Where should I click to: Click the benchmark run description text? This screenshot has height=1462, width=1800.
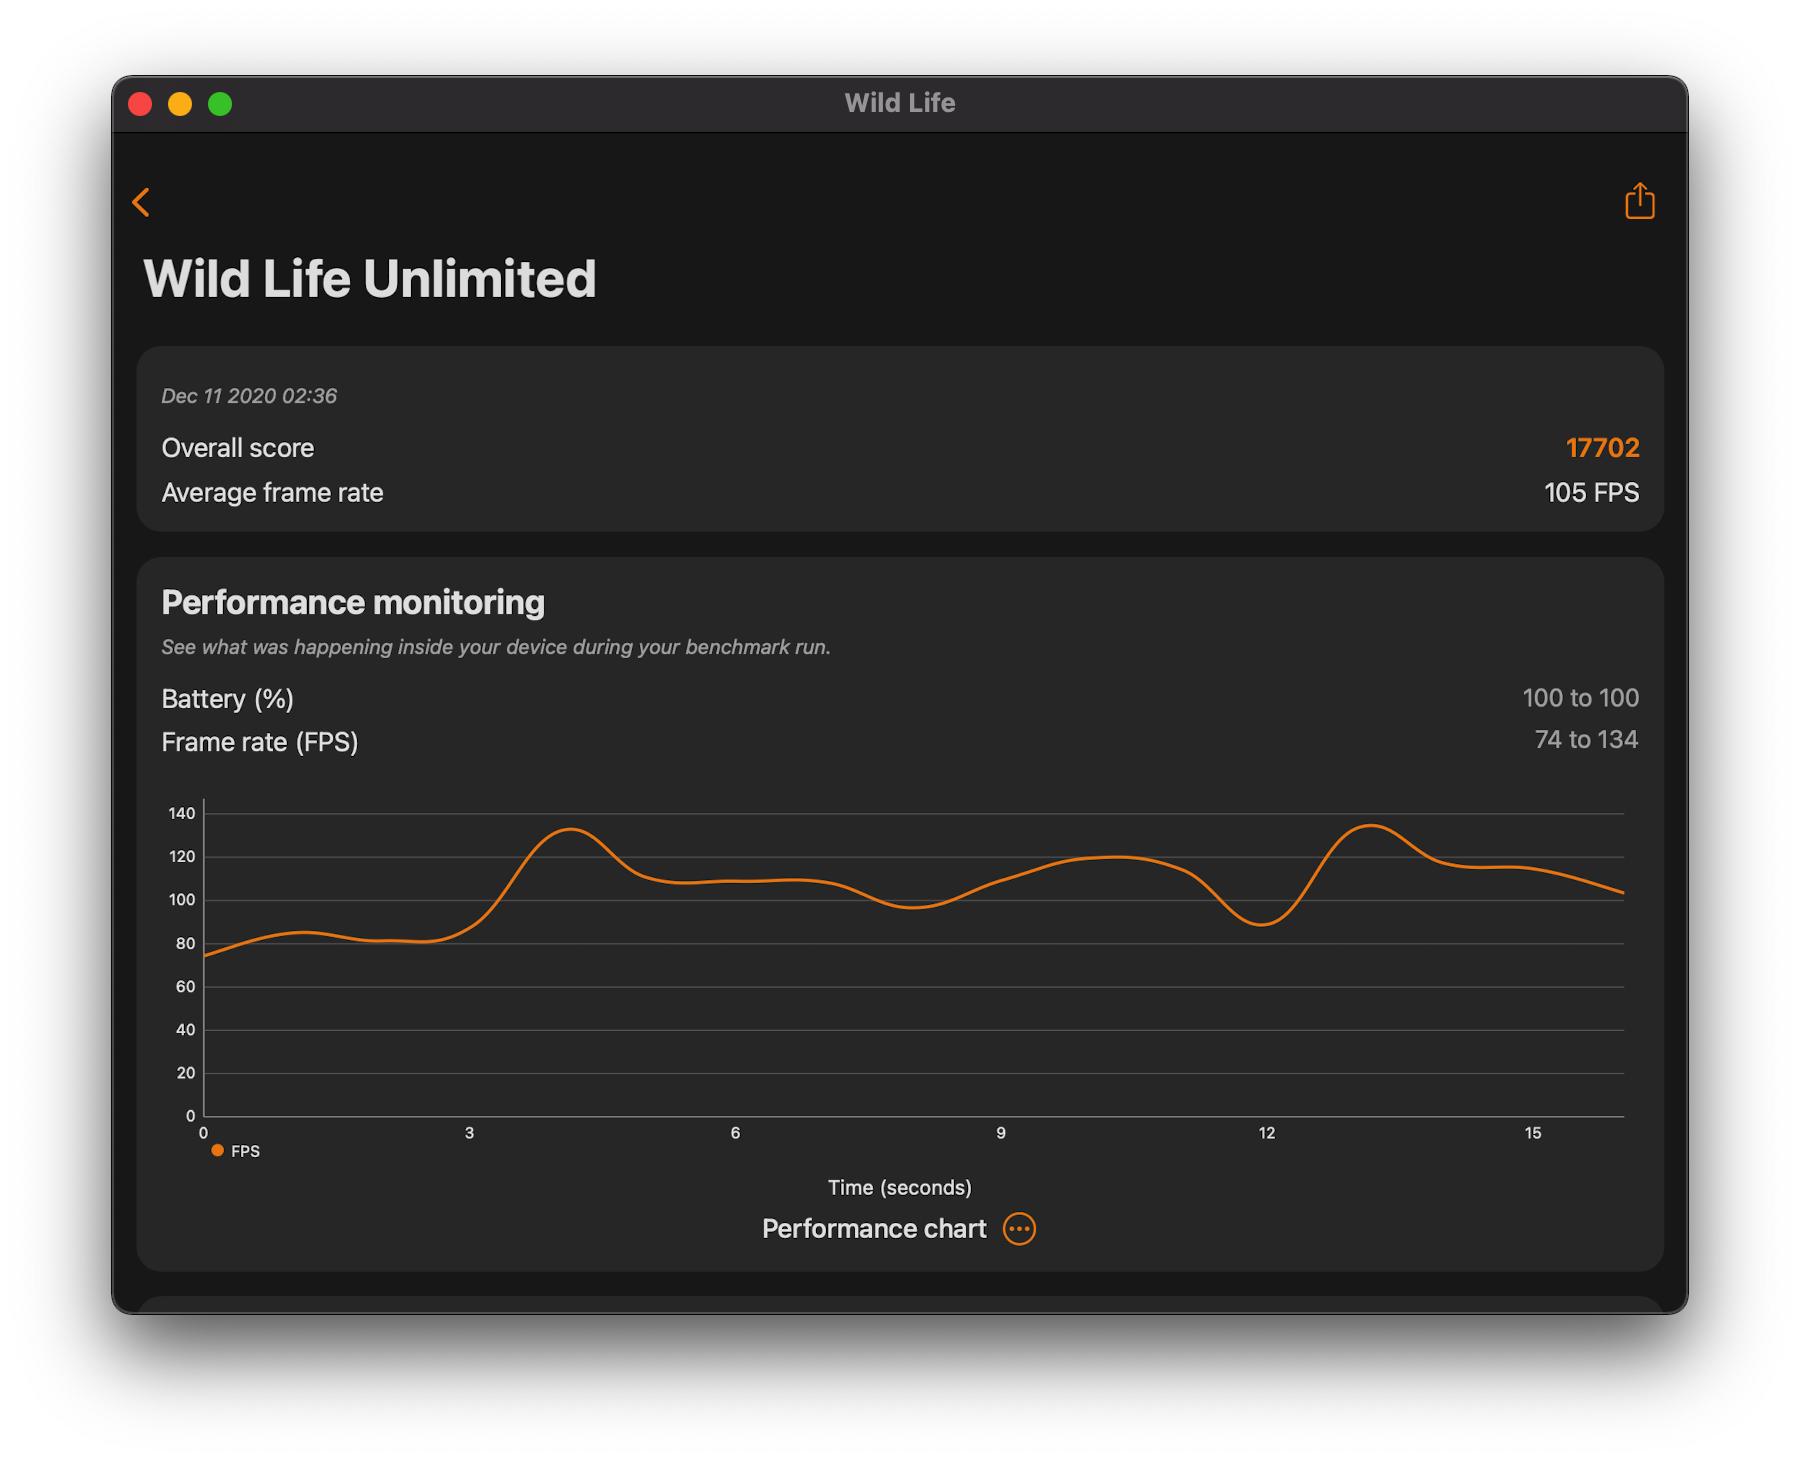[x=496, y=647]
